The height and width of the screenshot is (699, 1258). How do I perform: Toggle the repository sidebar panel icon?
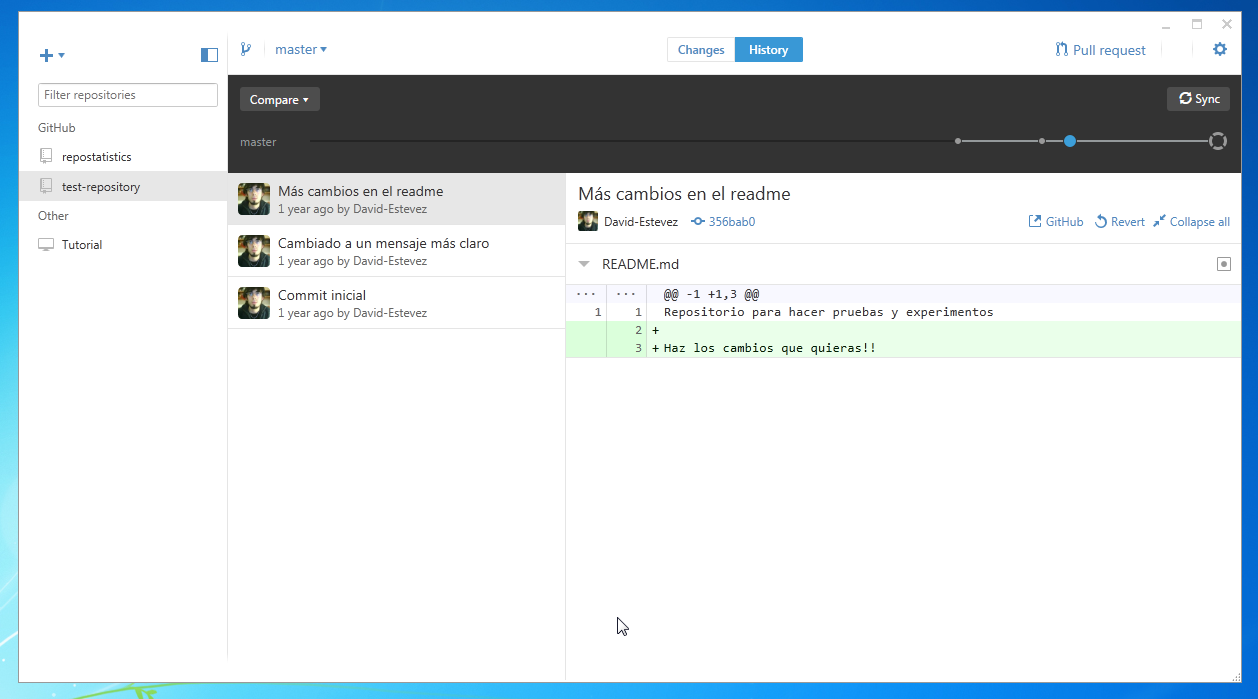(x=209, y=55)
